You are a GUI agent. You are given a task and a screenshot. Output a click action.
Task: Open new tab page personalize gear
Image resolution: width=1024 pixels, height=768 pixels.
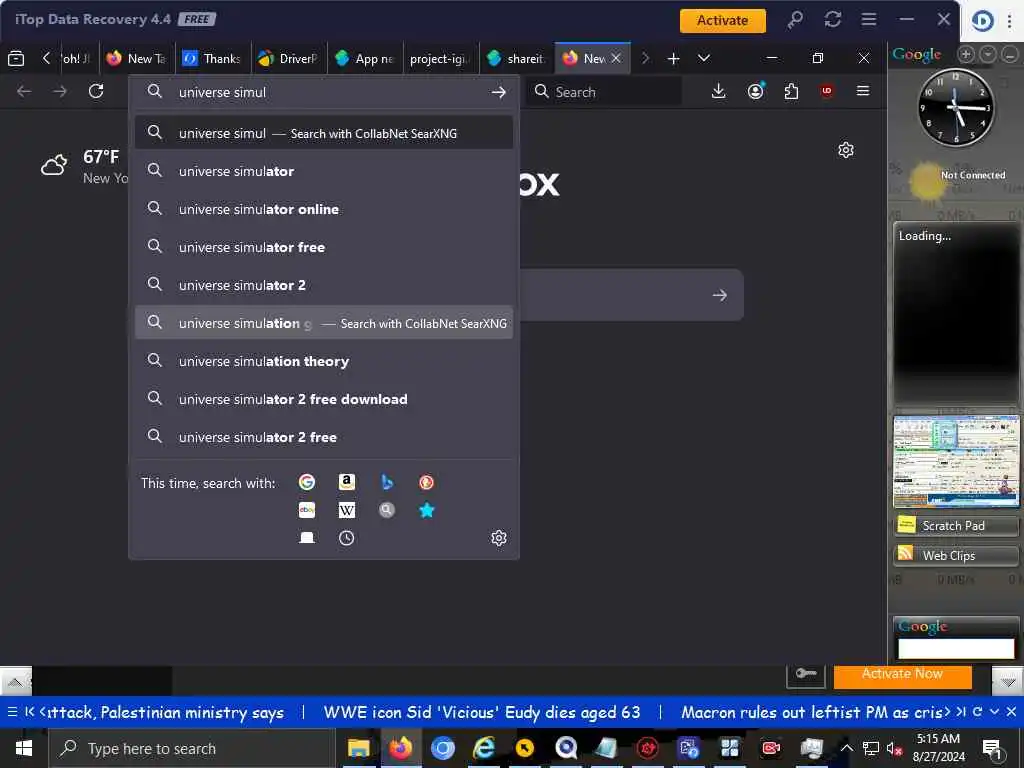coord(846,150)
